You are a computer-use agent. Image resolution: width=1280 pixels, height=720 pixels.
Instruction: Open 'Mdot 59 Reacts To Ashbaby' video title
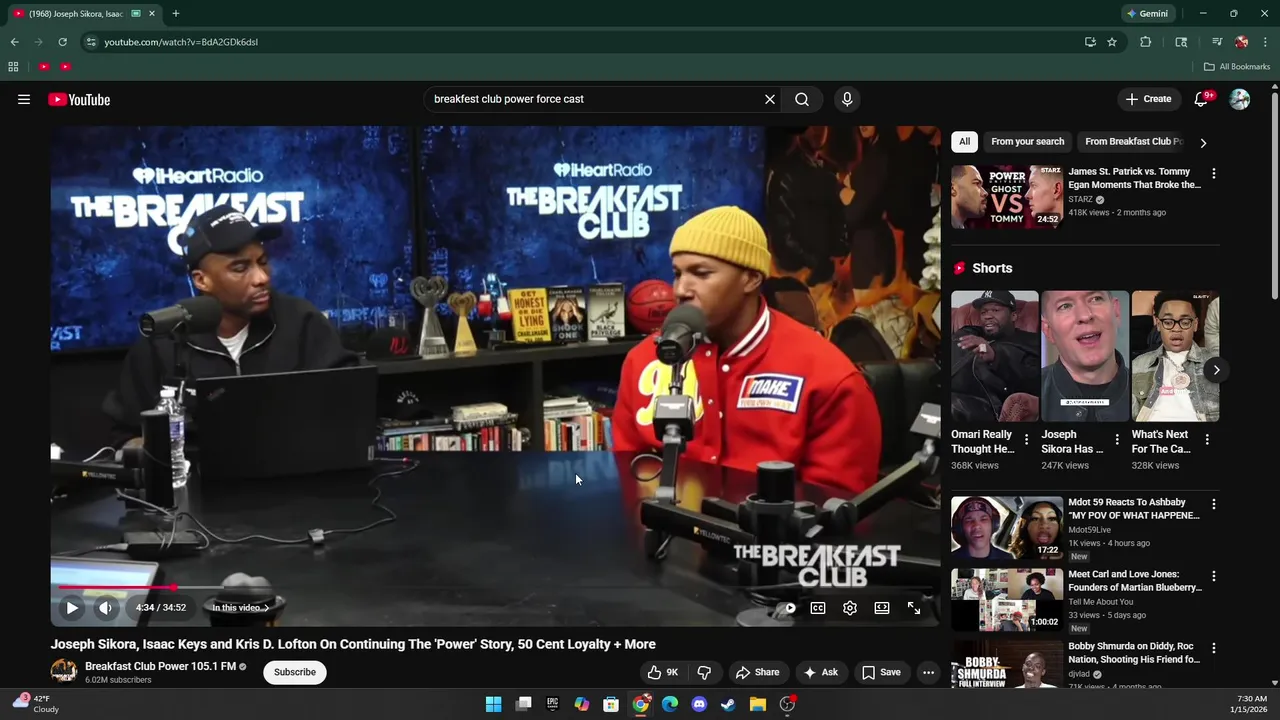(x=1134, y=509)
